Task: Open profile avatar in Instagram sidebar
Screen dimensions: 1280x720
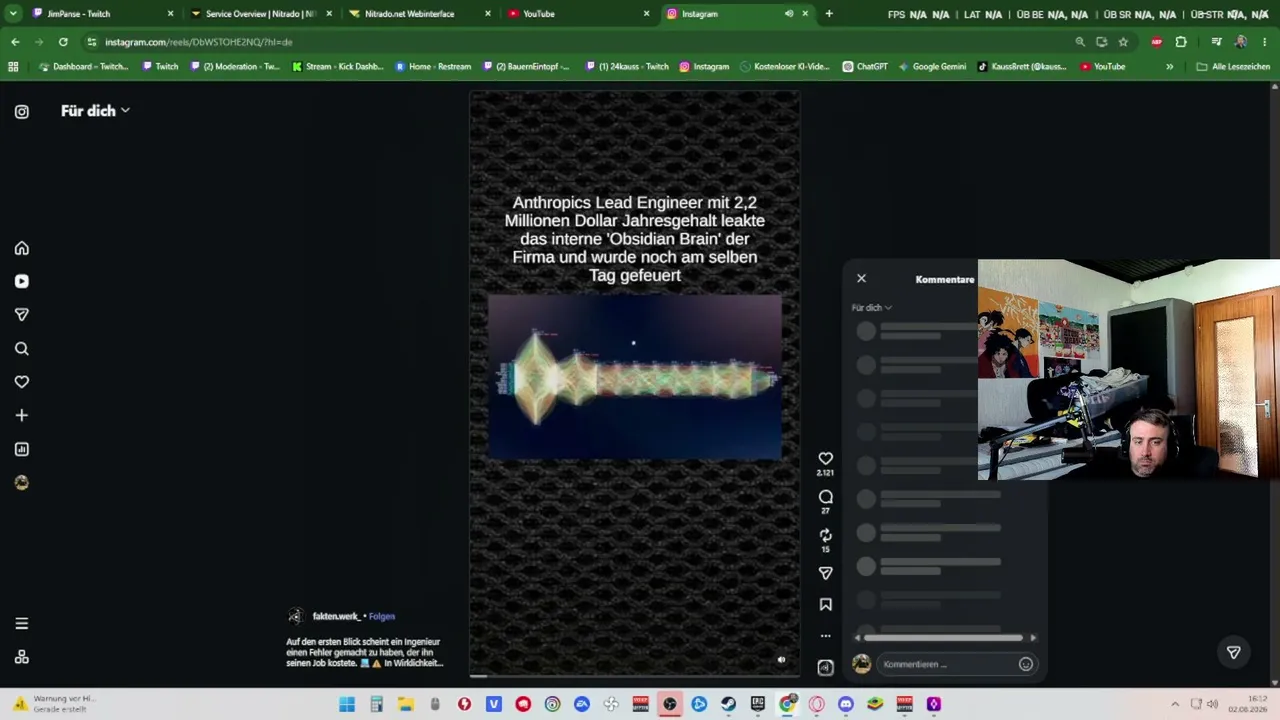Action: tap(22, 482)
